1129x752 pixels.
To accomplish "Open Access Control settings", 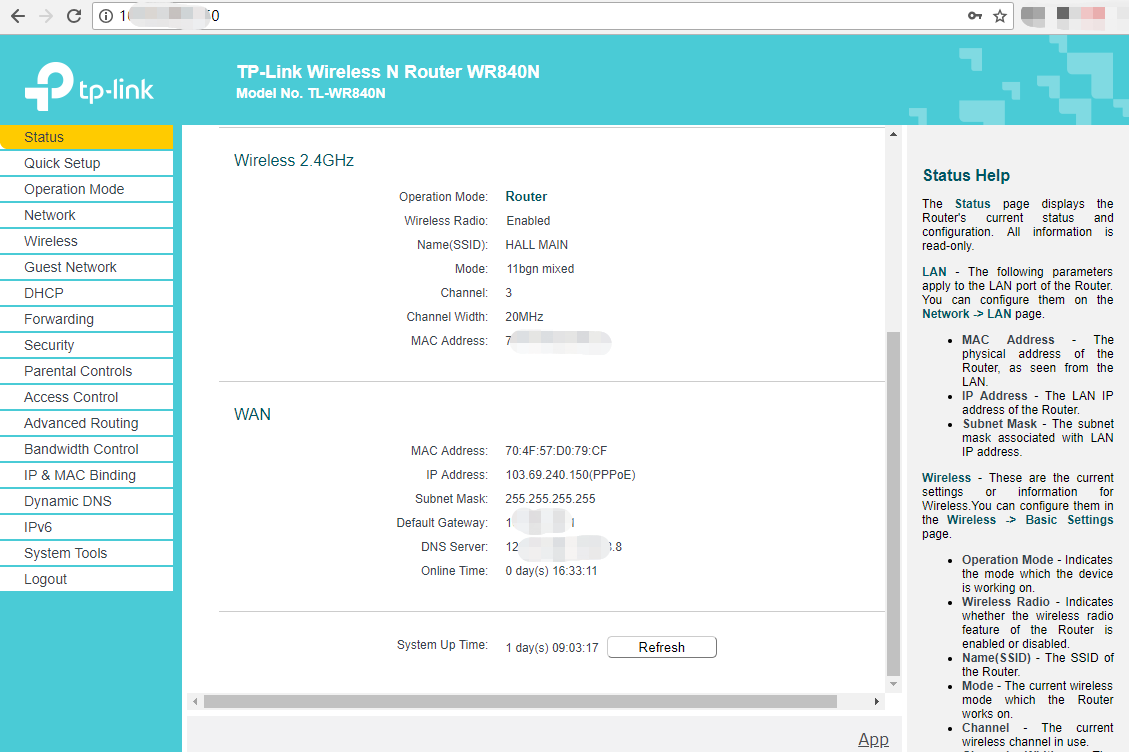I will [86, 397].
